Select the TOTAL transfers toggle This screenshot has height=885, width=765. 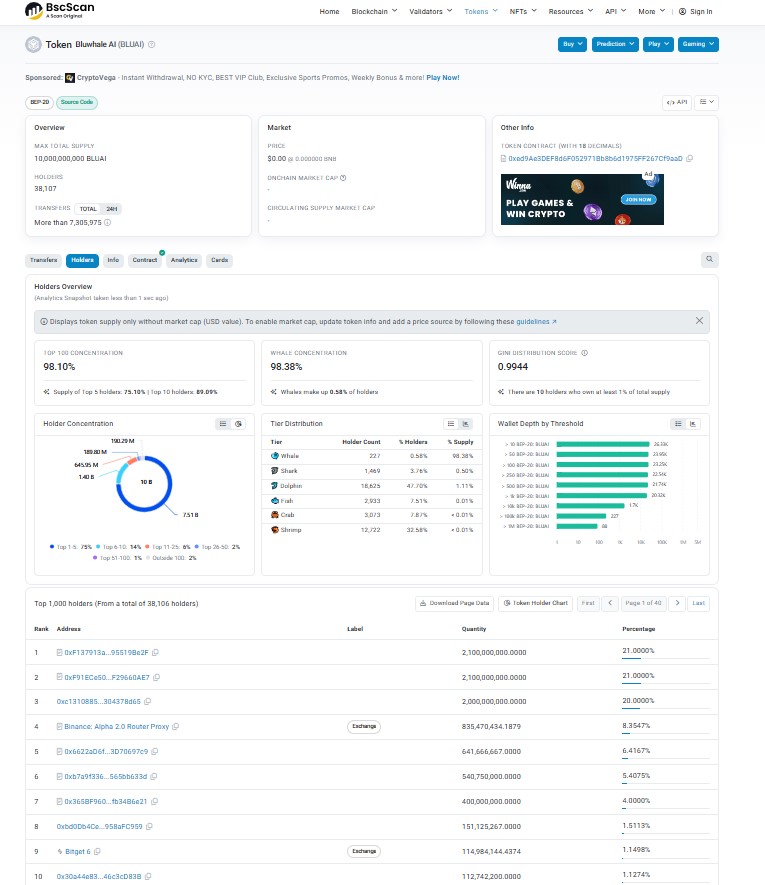click(x=88, y=209)
